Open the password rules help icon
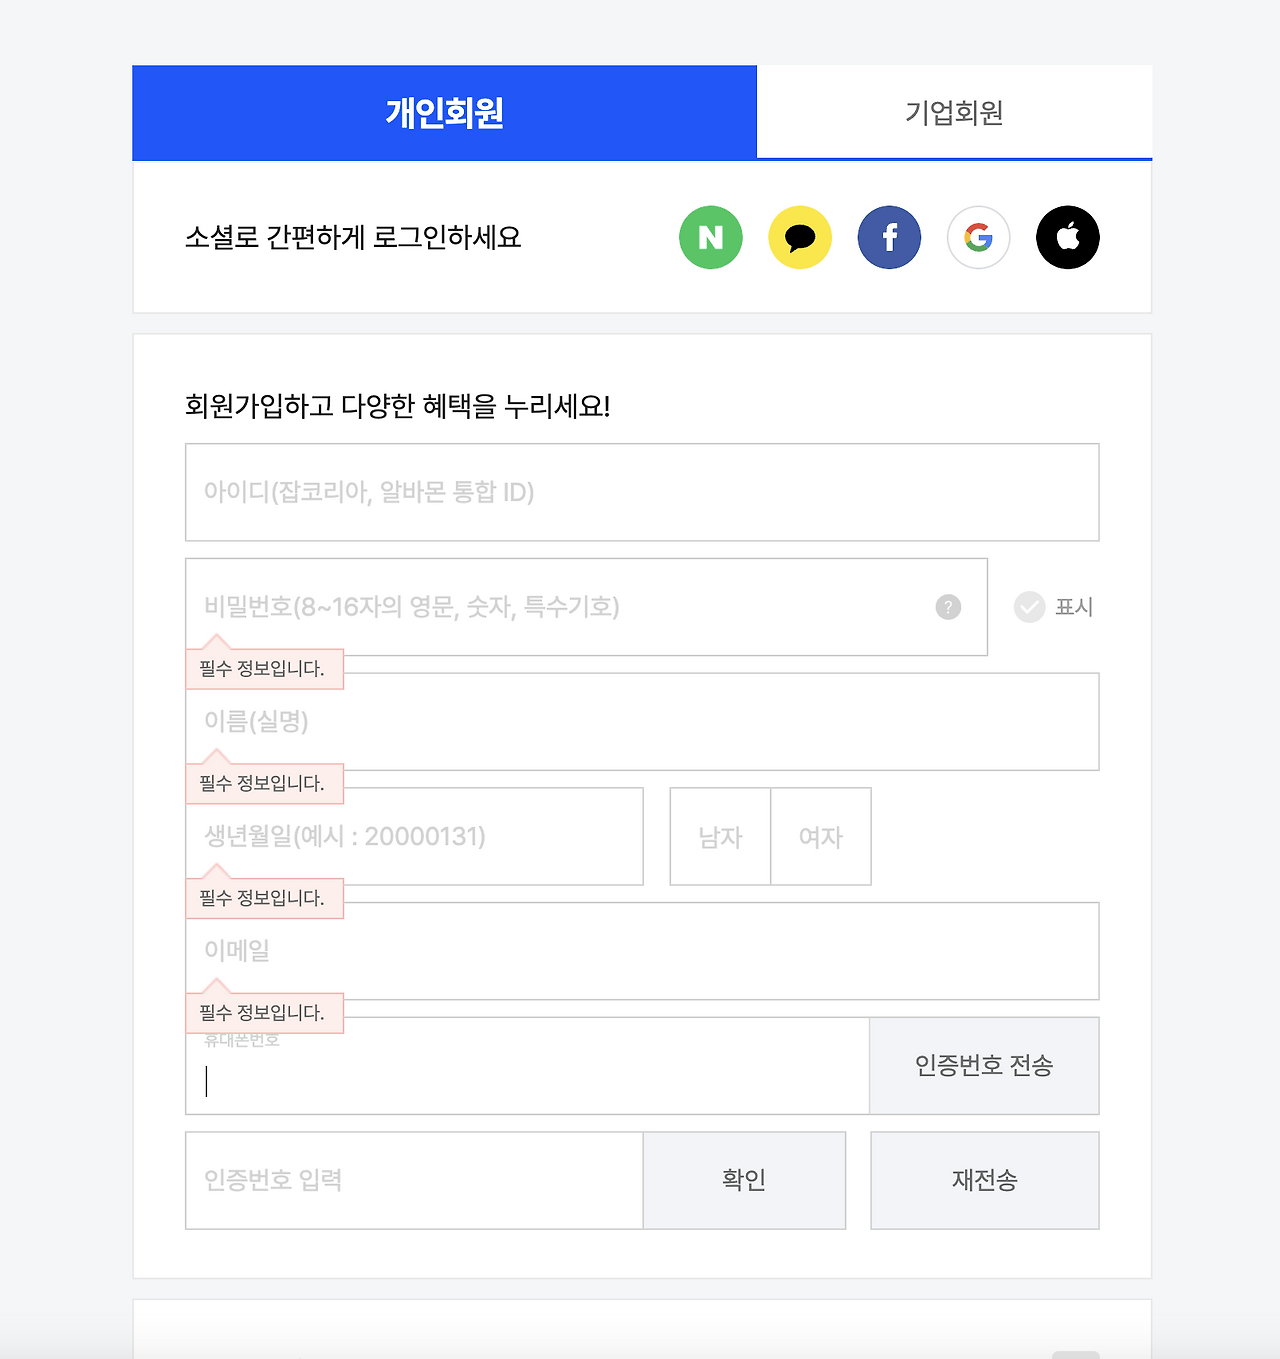The width and height of the screenshot is (1280, 1359). [x=948, y=607]
